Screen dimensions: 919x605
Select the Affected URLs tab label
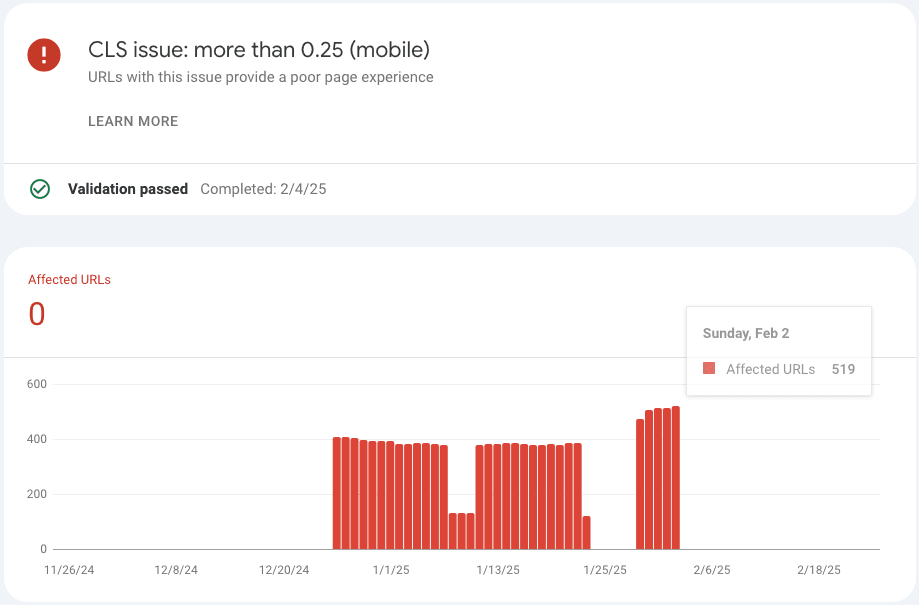[x=69, y=279]
